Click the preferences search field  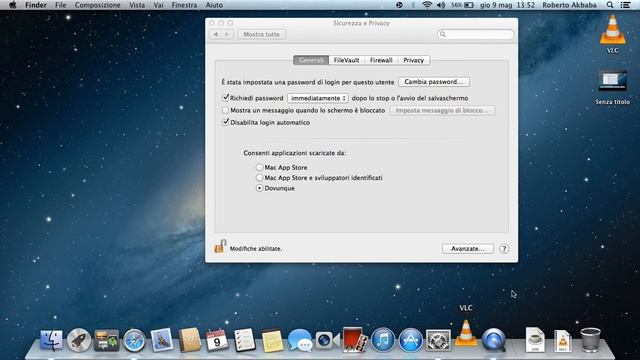point(475,34)
